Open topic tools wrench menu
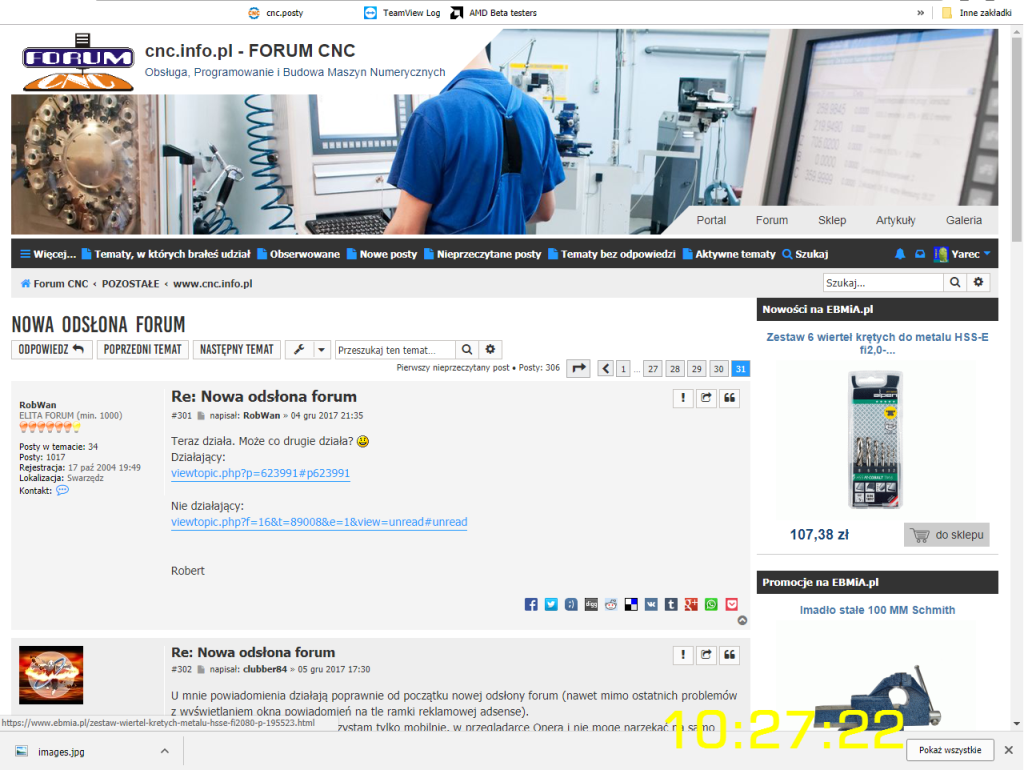 [299, 349]
